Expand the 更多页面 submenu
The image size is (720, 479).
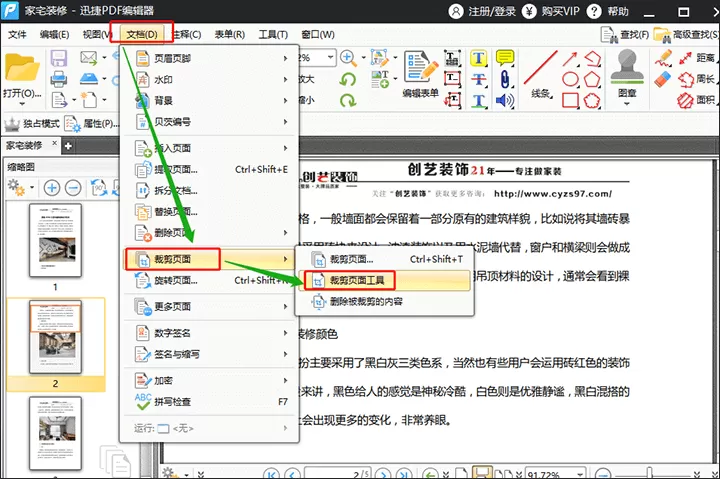209,306
